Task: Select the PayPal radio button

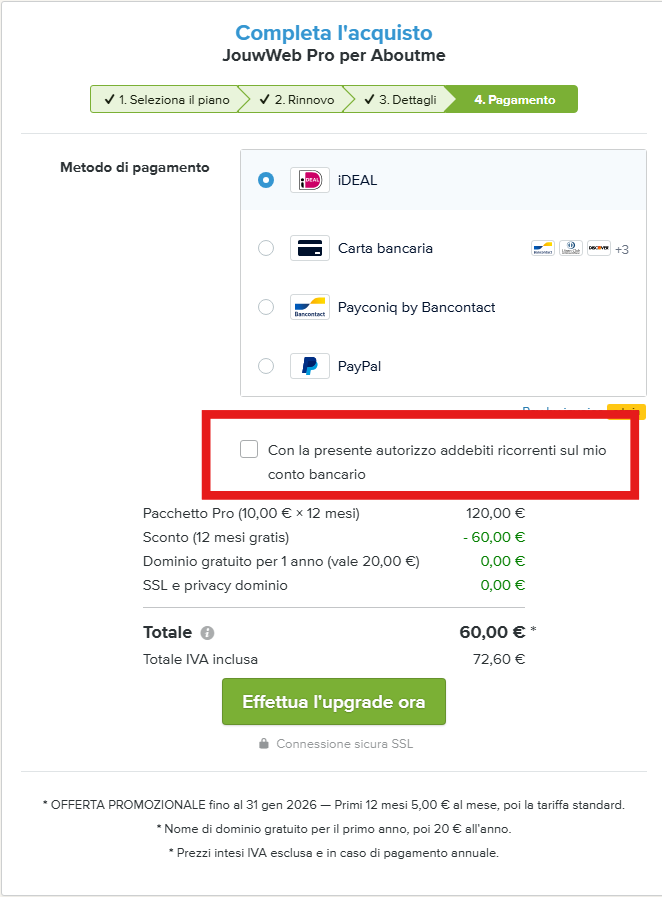Action: (x=265, y=366)
